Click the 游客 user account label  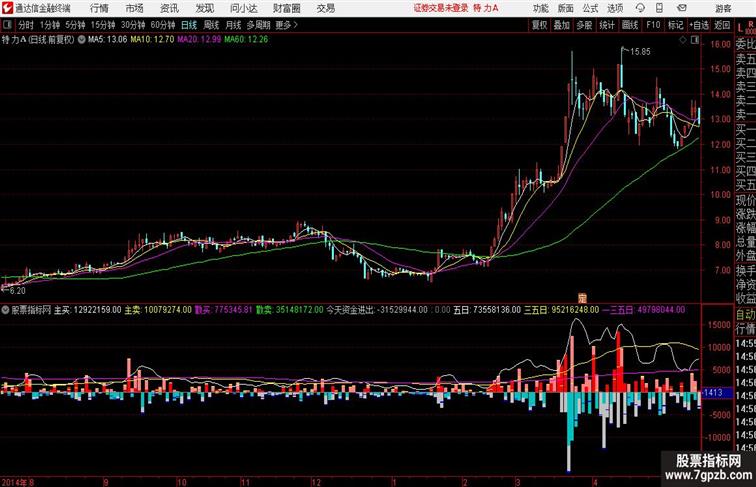point(723,8)
